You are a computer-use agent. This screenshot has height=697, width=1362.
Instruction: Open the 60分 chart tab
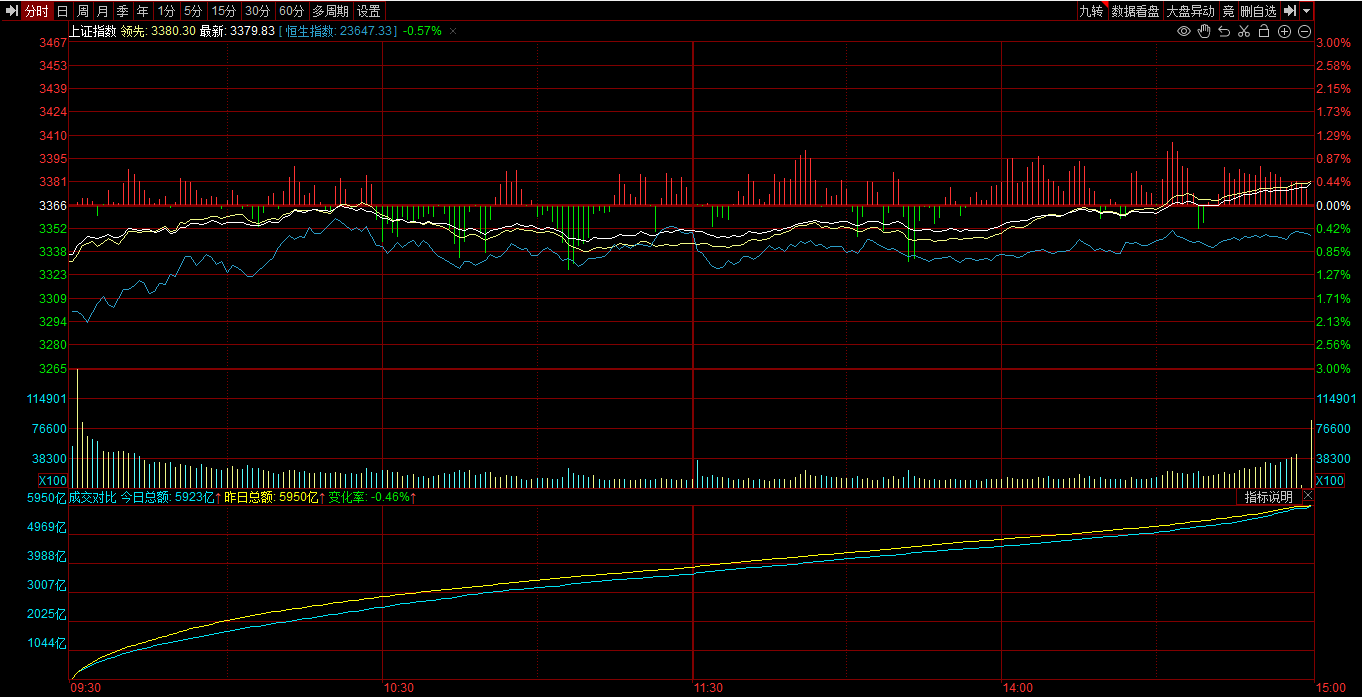(292, 11)
